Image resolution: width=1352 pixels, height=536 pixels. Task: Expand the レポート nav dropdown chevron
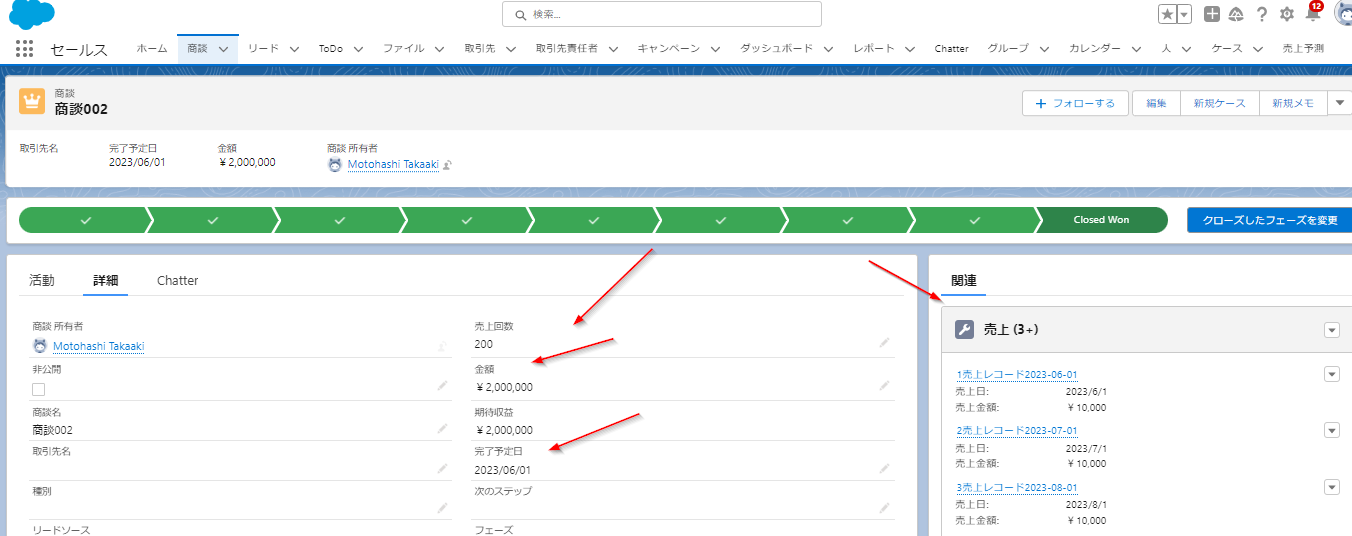click(910, 48)
